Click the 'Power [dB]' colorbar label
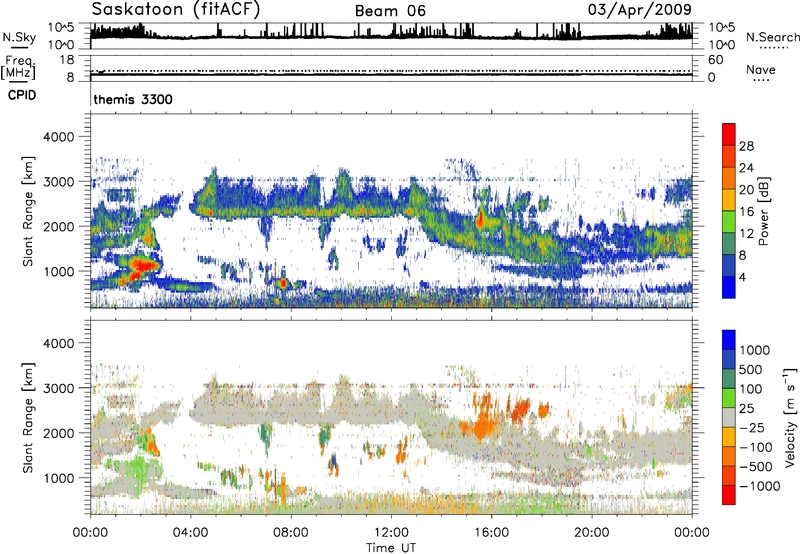The width and height of the screenshot is (800, 554). coord(763,211)
